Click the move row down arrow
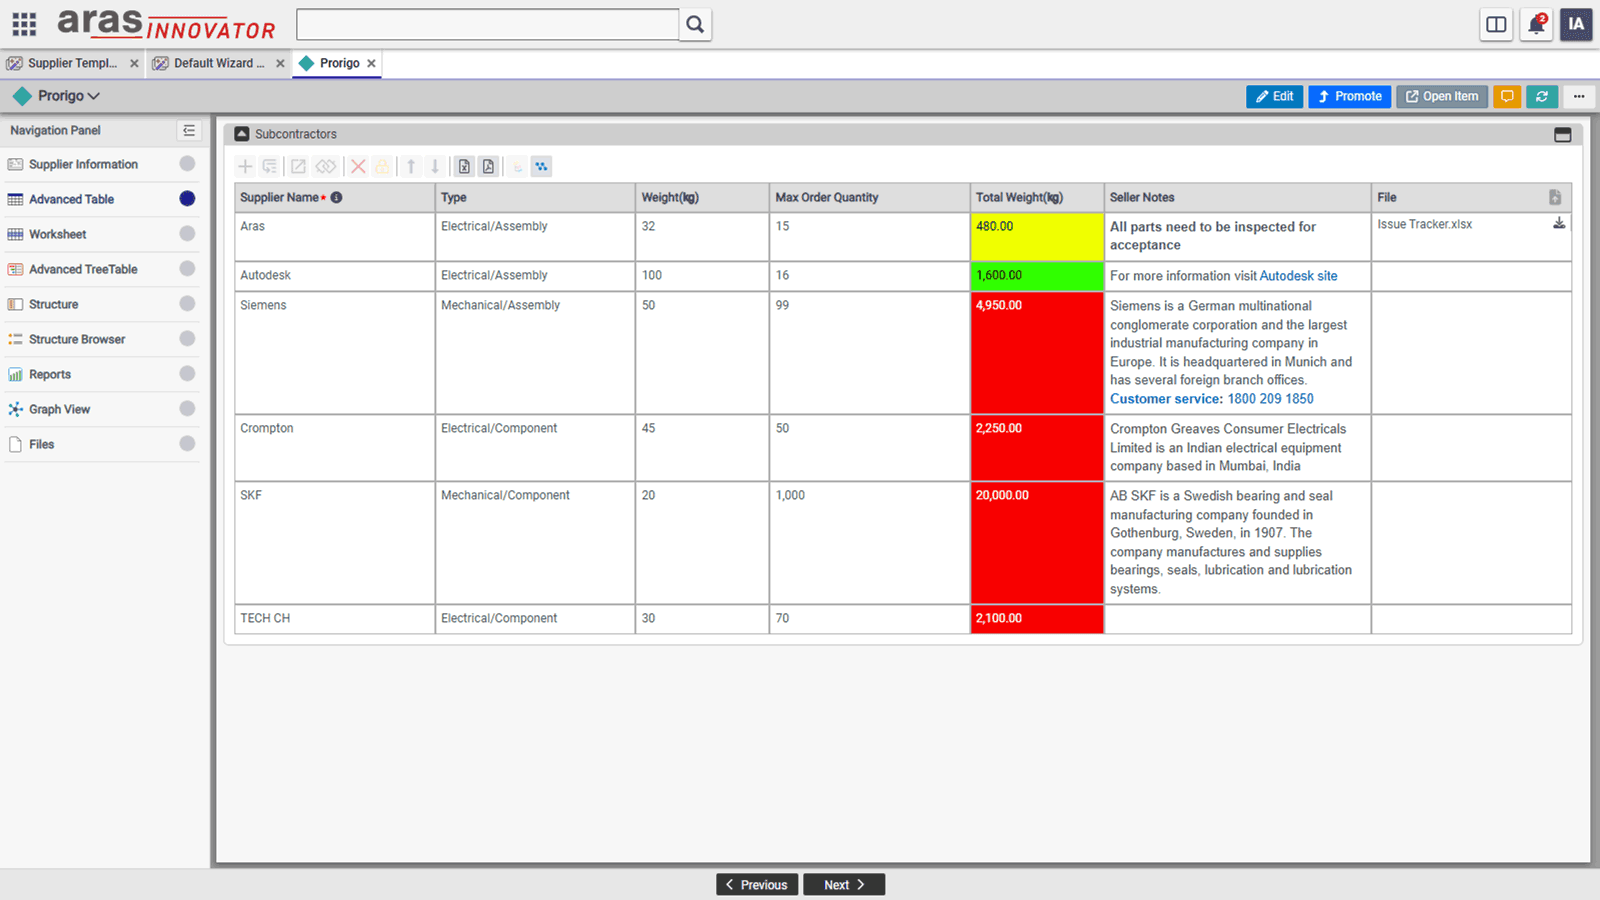The height and width of the screenshot is (900, 1600). click(435, 167)
